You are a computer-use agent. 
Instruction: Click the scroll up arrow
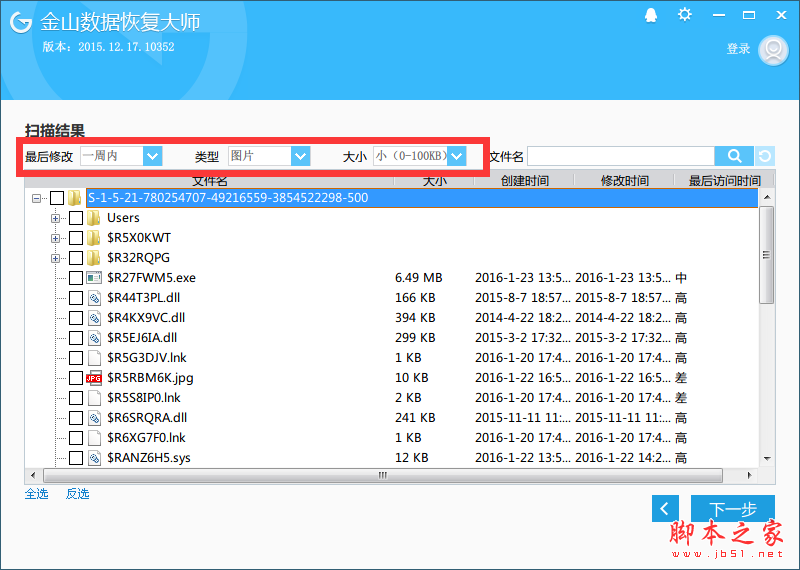(x=767, y=197)
